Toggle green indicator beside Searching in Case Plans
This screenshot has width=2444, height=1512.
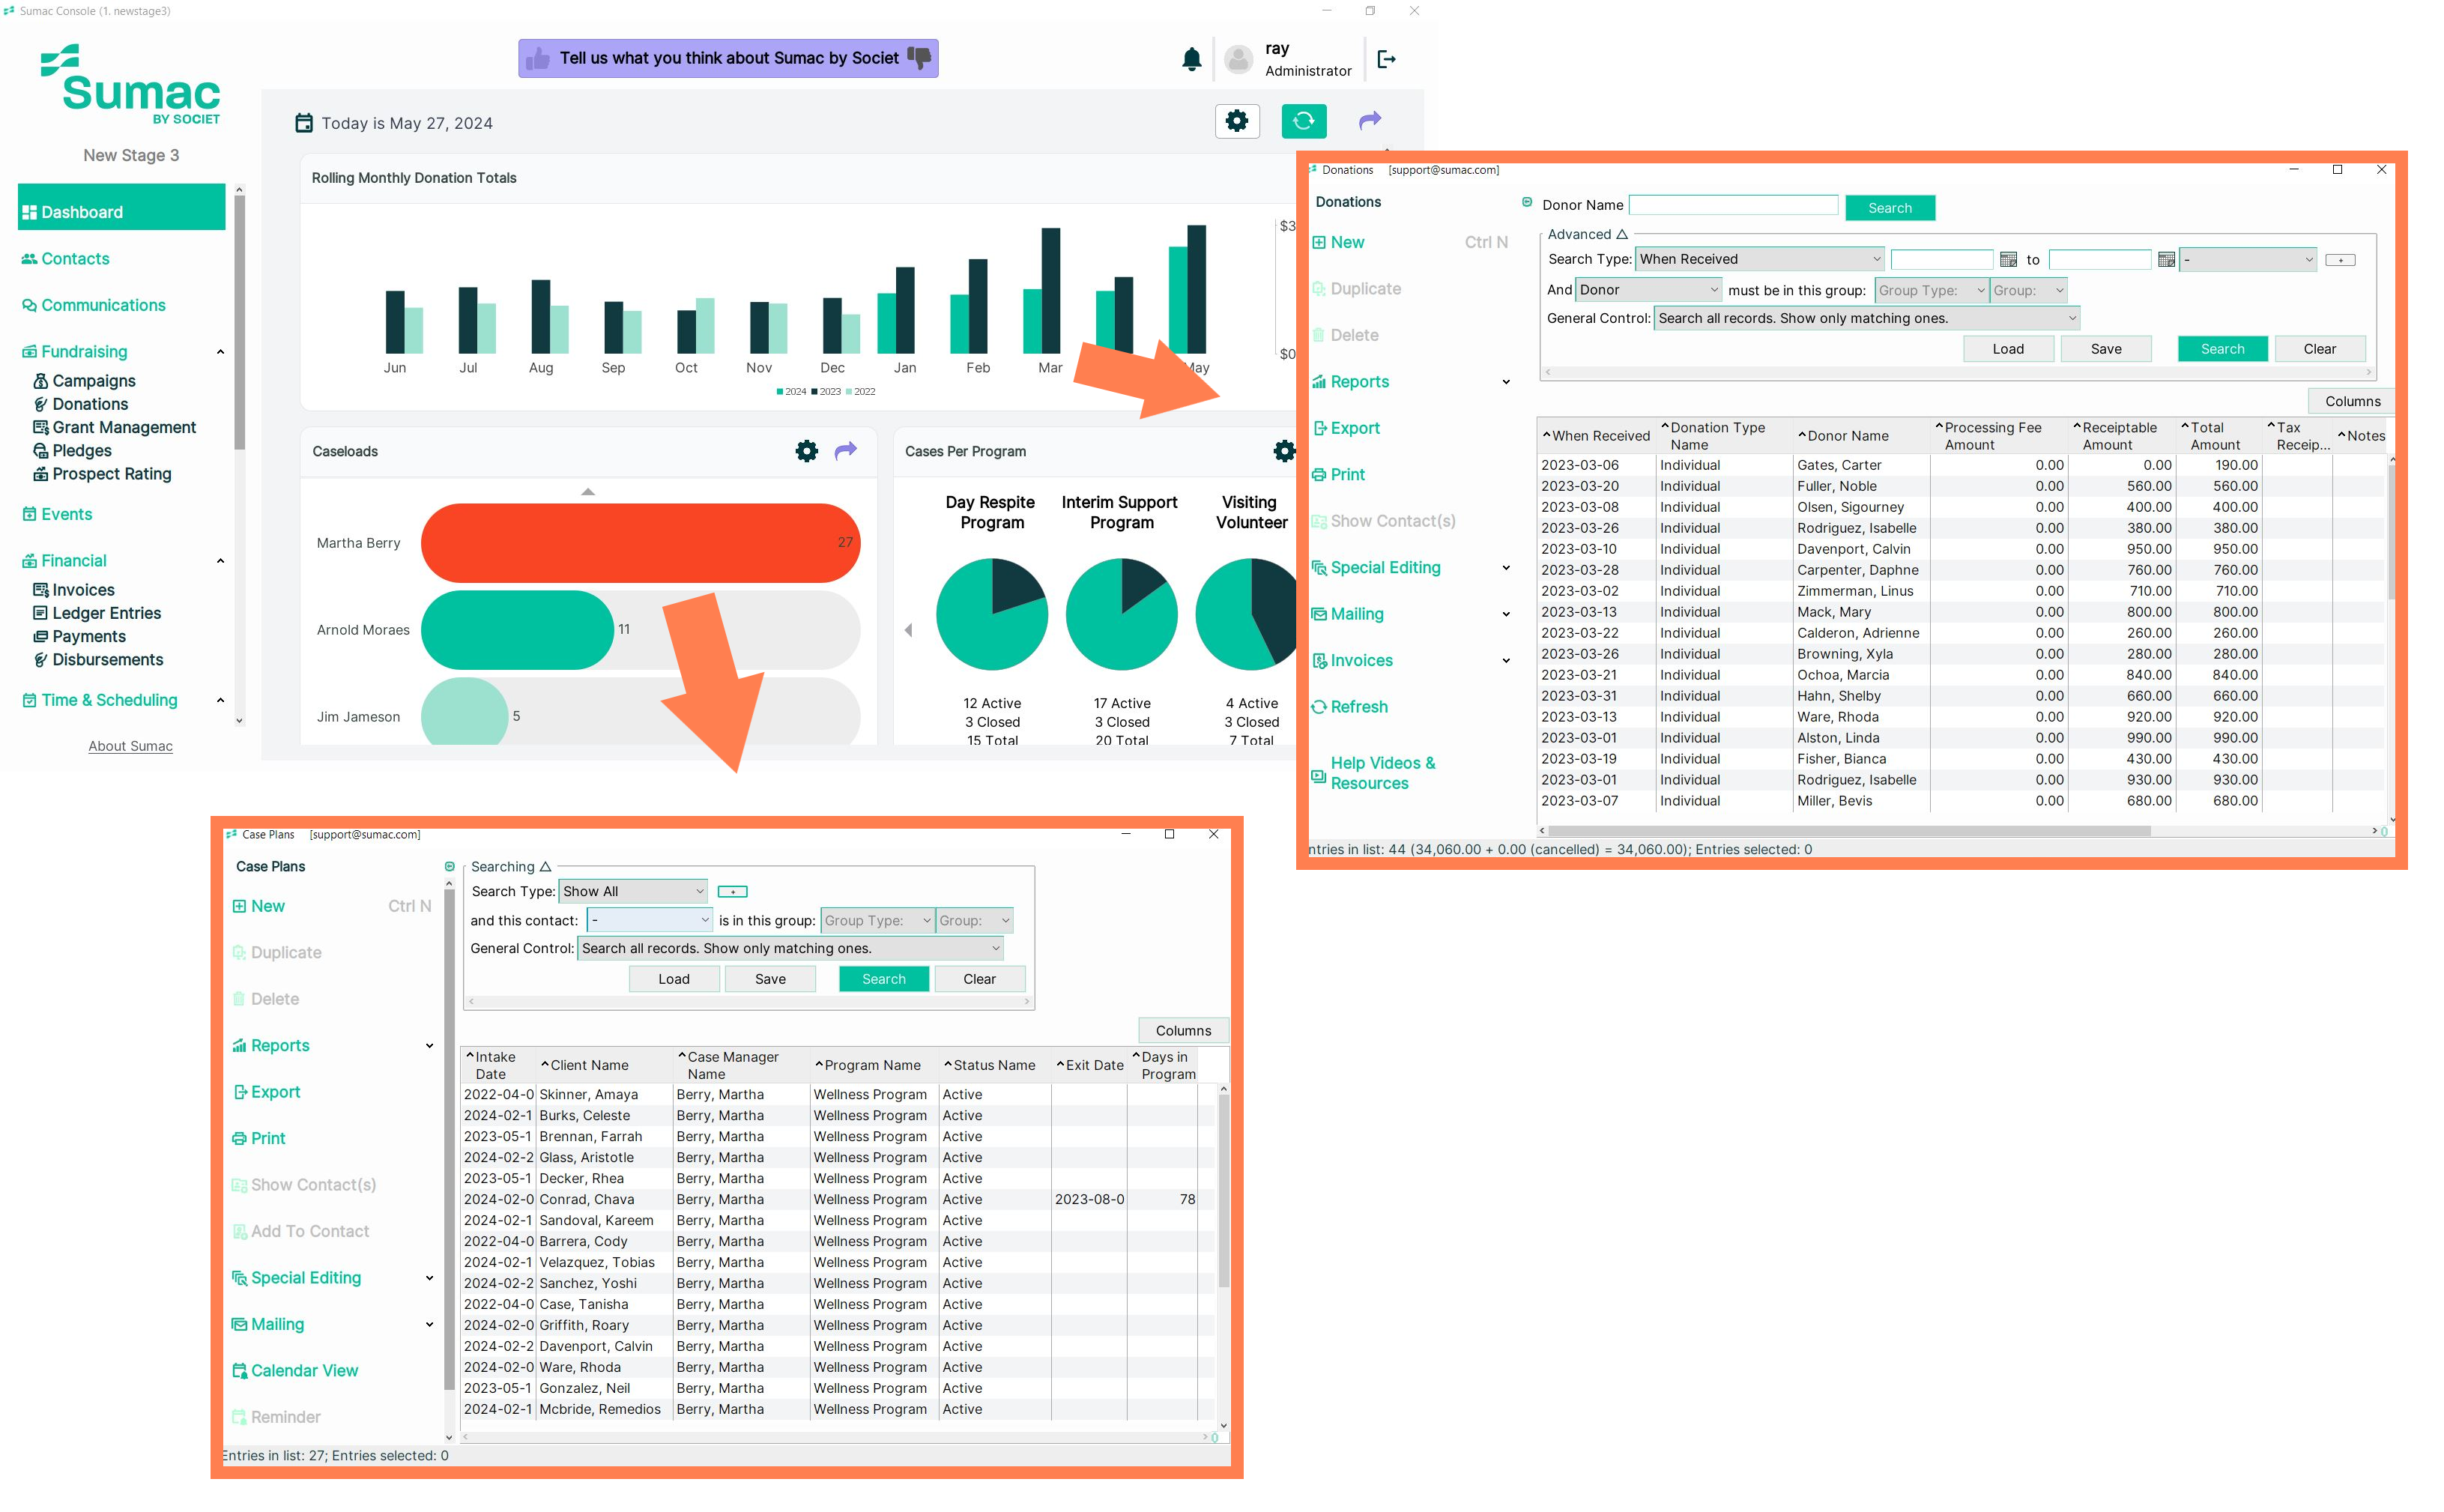(x=449, y=866)
